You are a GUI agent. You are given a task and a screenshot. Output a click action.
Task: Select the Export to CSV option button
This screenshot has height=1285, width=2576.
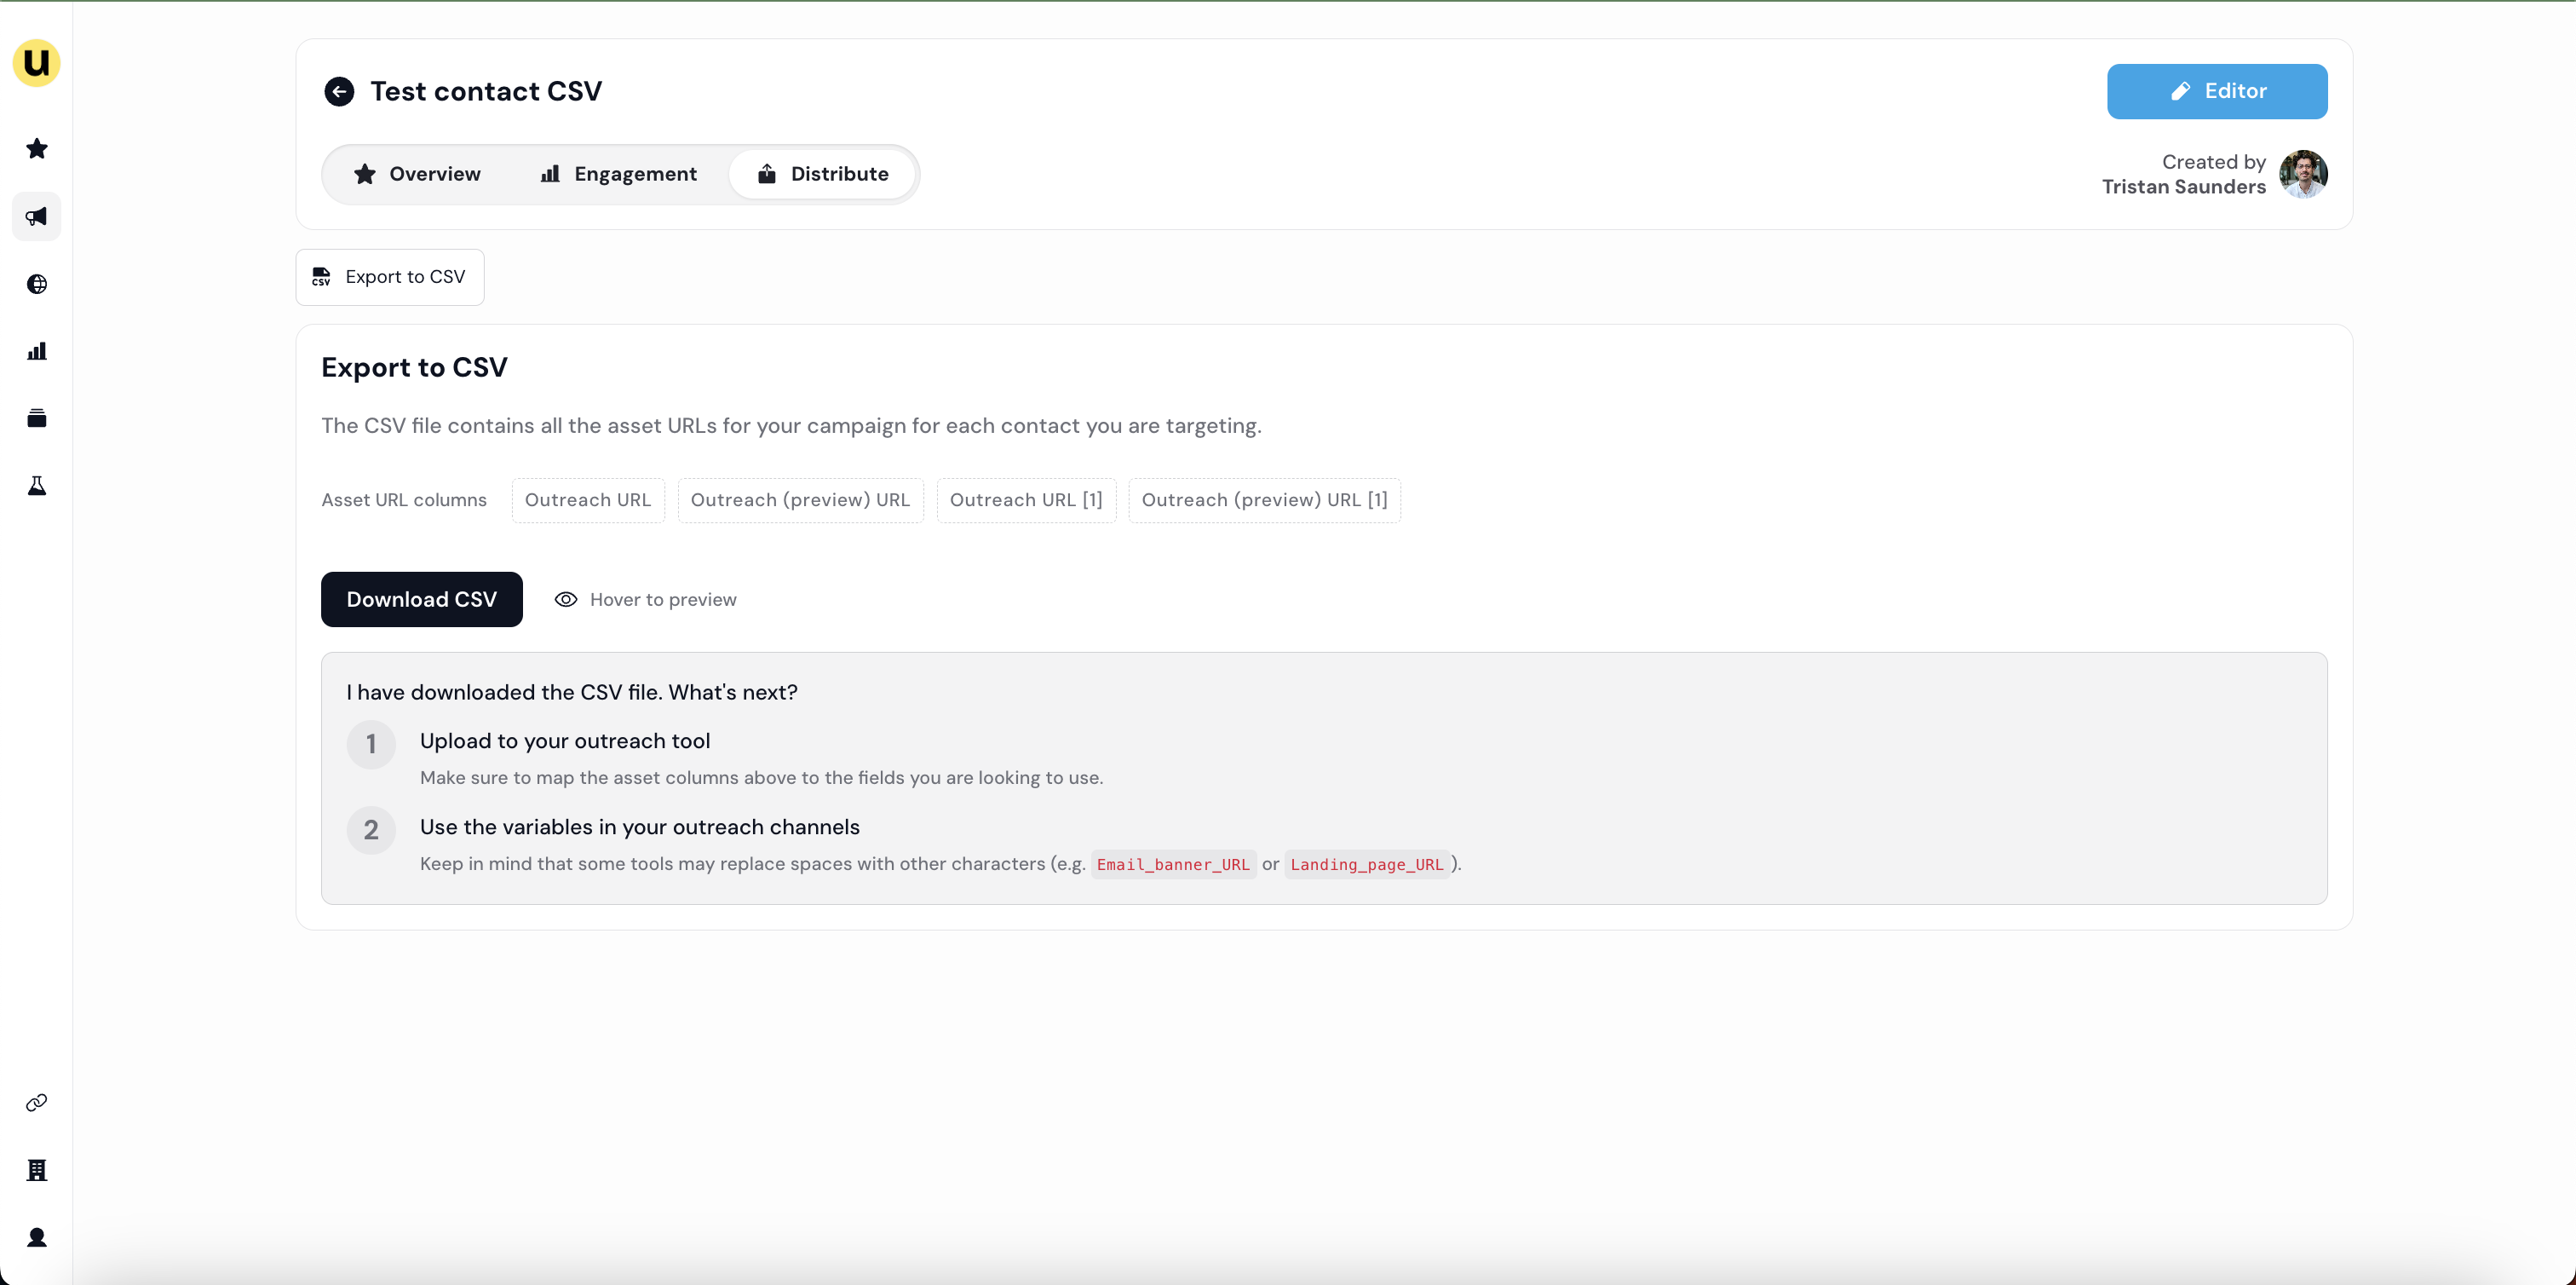(x=389, y=277)
